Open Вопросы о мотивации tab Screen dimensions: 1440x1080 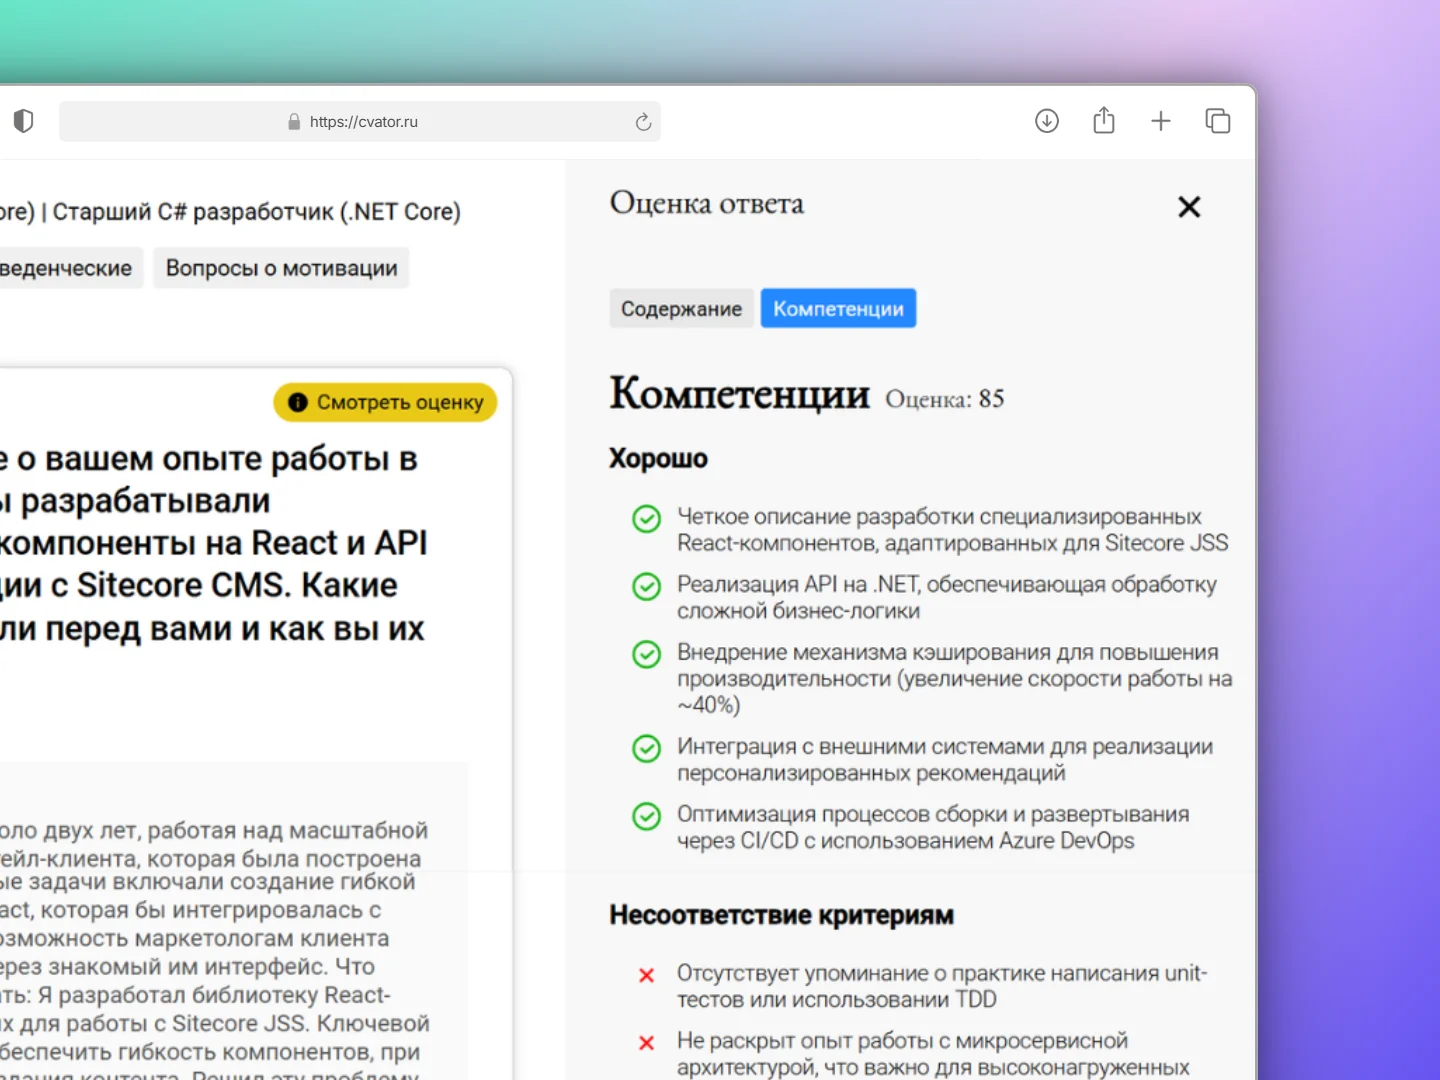point(281,268)
